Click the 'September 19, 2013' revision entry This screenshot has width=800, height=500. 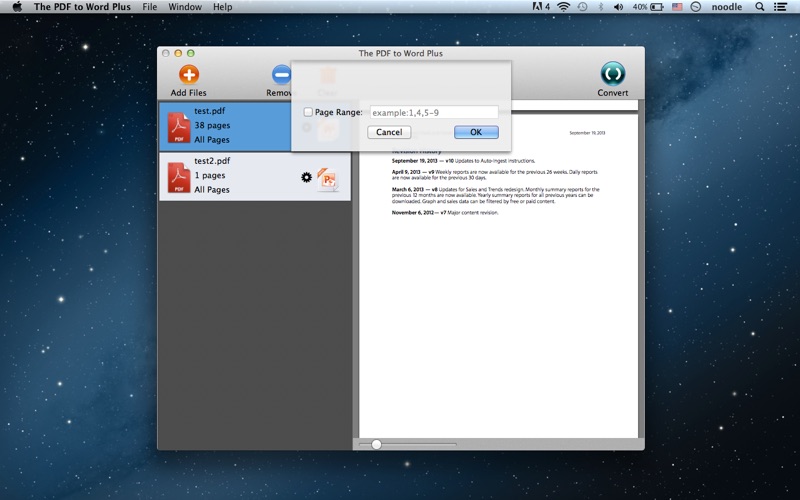(463, 161)
